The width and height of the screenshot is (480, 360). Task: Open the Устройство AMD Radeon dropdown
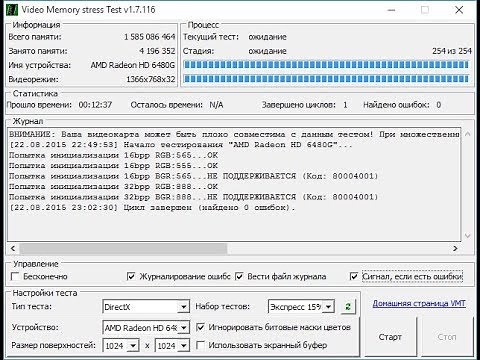[183, 328]
